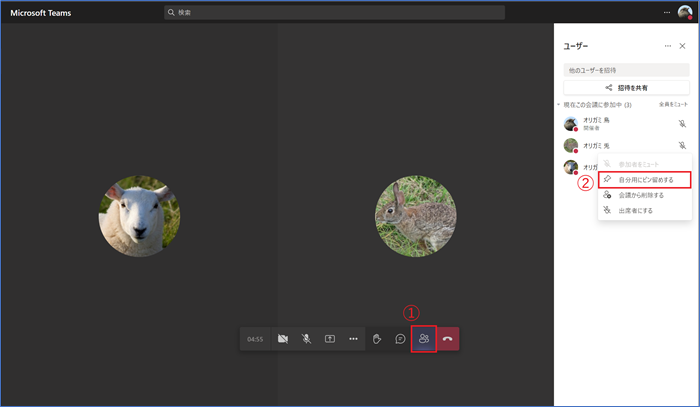This screenshot has width=700, height=407.
Task: Select 出席者にする menu option
Action: (634, 211)
